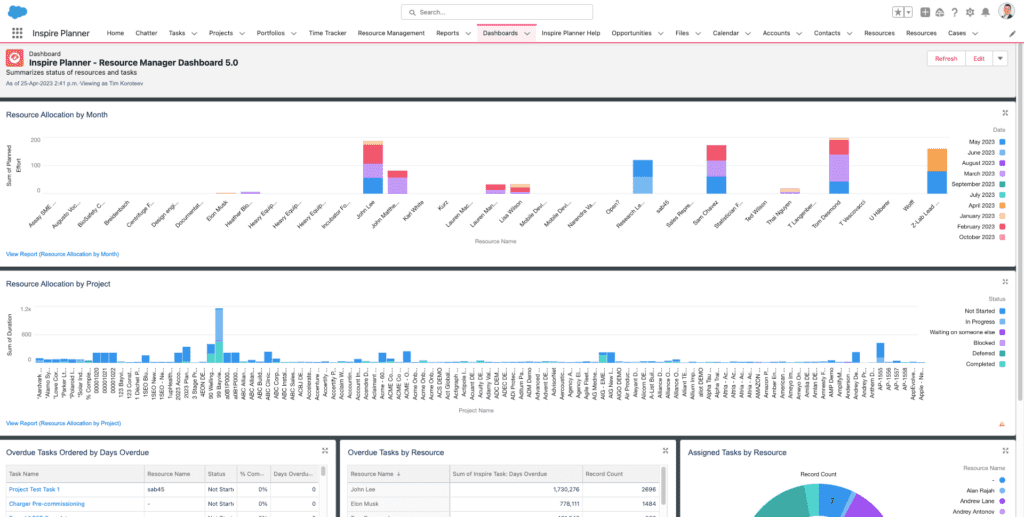
Task: Open the Setup gear icon
Action: pos(969,12)
